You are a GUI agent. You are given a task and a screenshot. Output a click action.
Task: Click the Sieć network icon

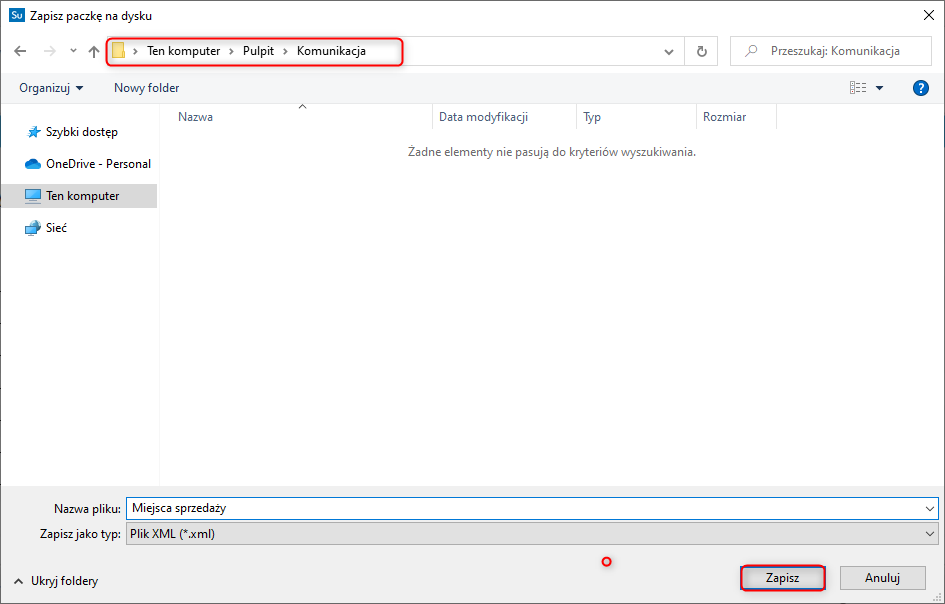coord(33,228)
